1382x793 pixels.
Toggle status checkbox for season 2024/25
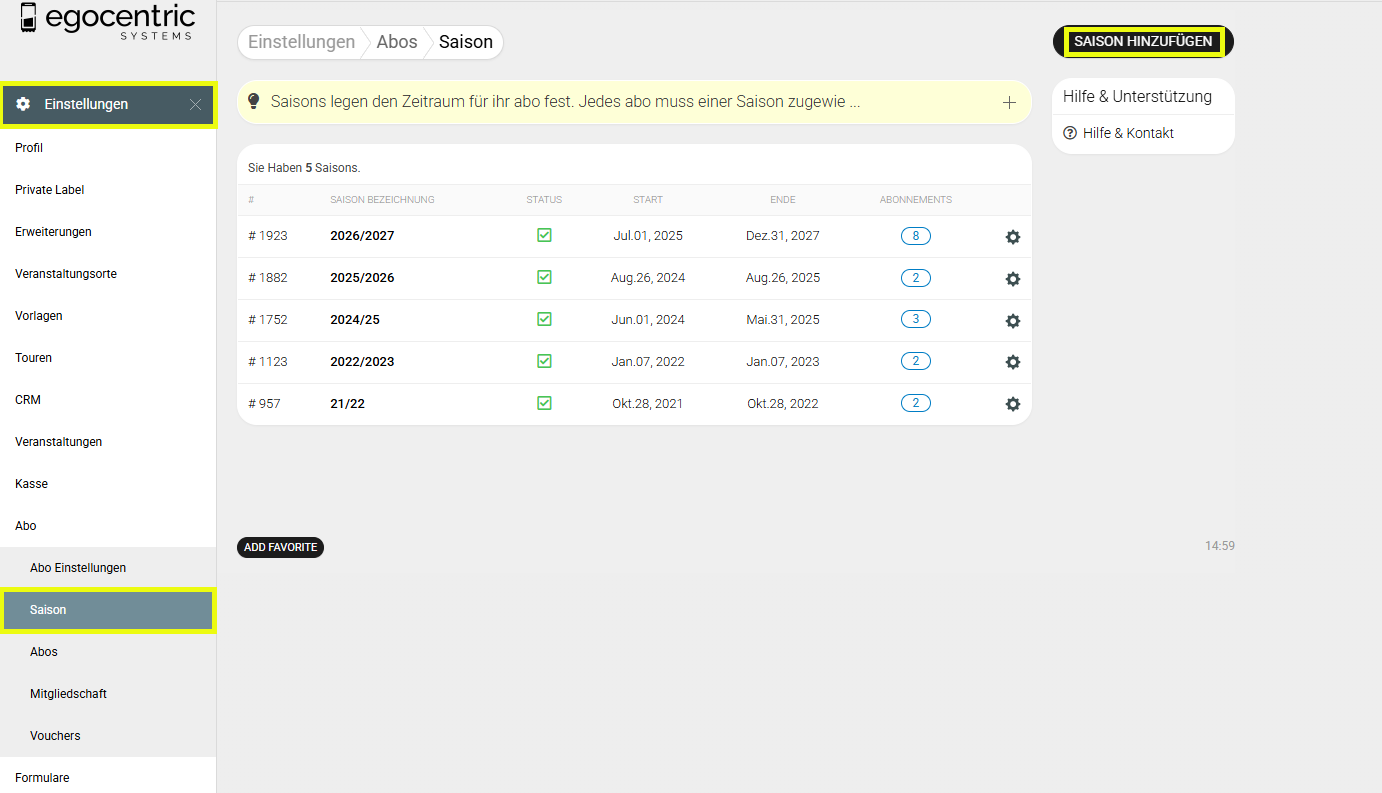(544, 319)
